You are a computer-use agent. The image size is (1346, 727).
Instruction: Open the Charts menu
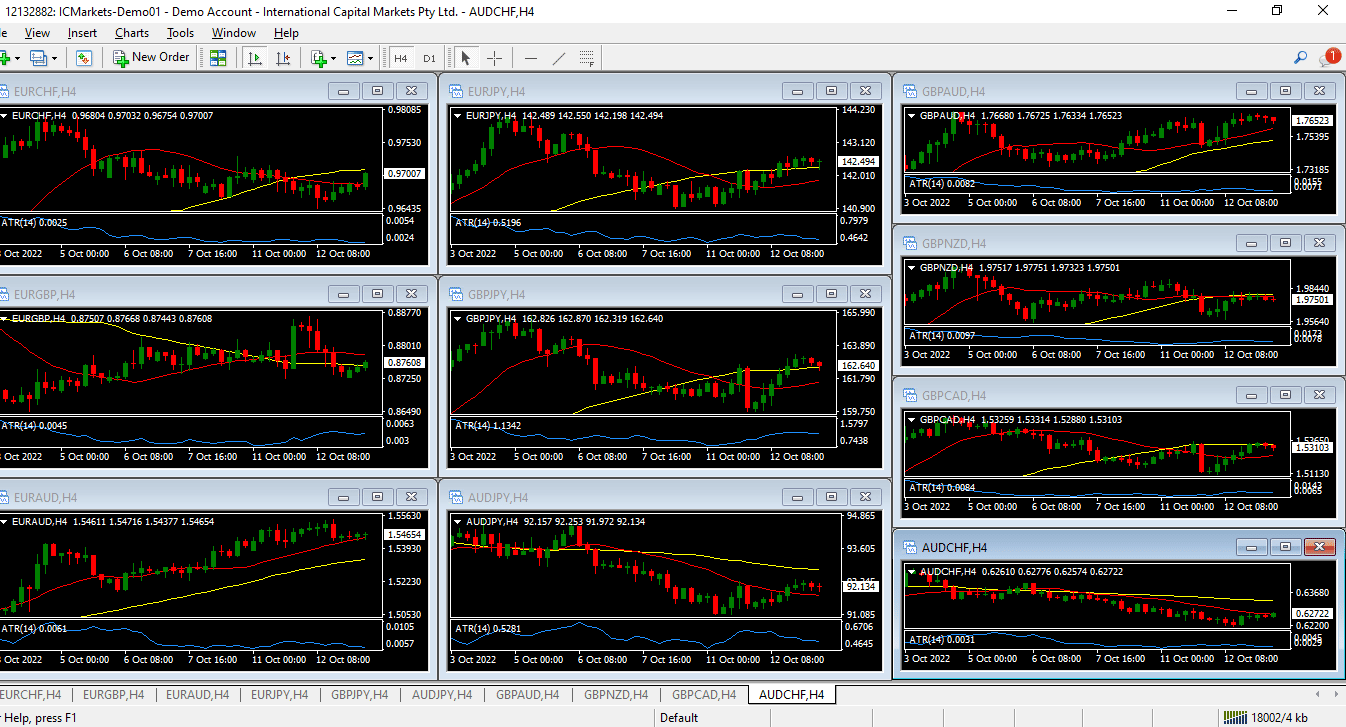pyautogui.click(x=131, y=33)
